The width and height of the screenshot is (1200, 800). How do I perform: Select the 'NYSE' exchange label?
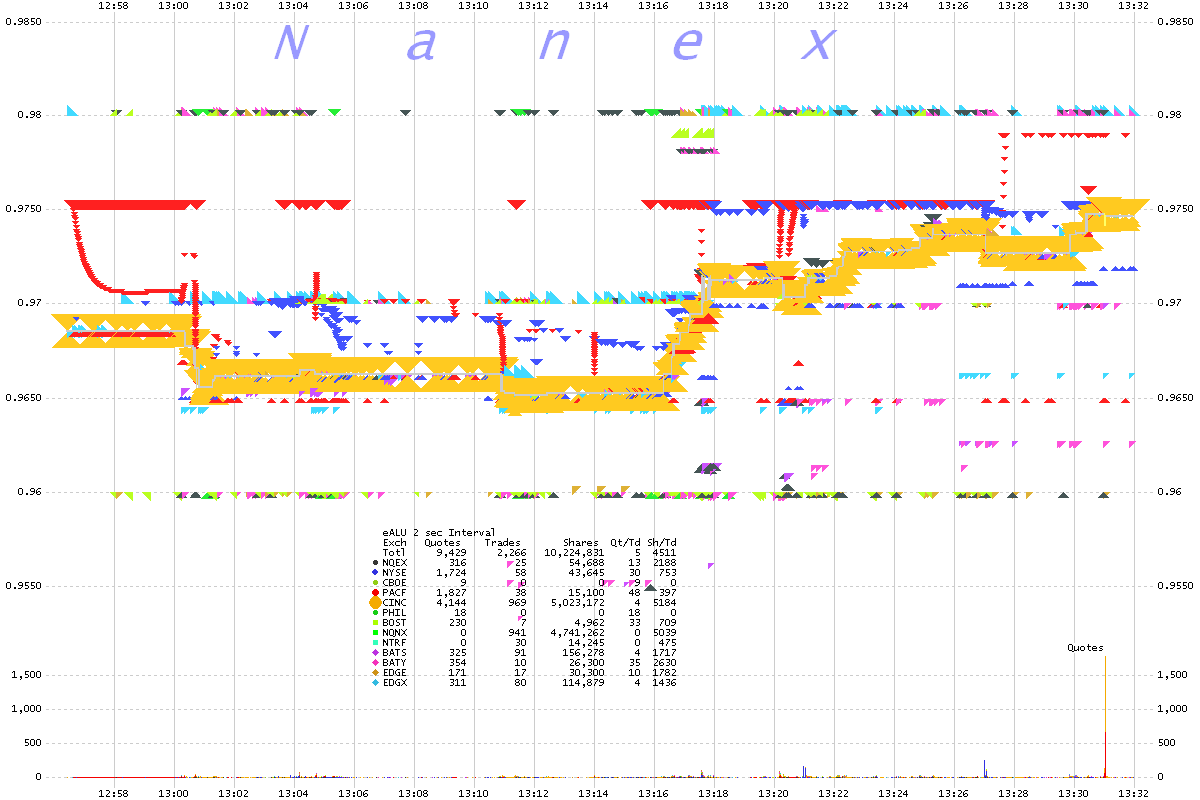pos(395,573)
